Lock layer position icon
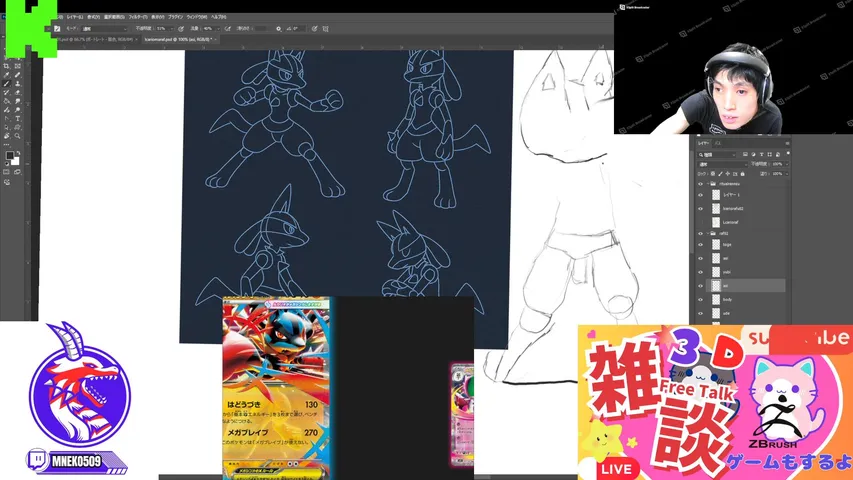The image size is (853, 480). [728, 174]
